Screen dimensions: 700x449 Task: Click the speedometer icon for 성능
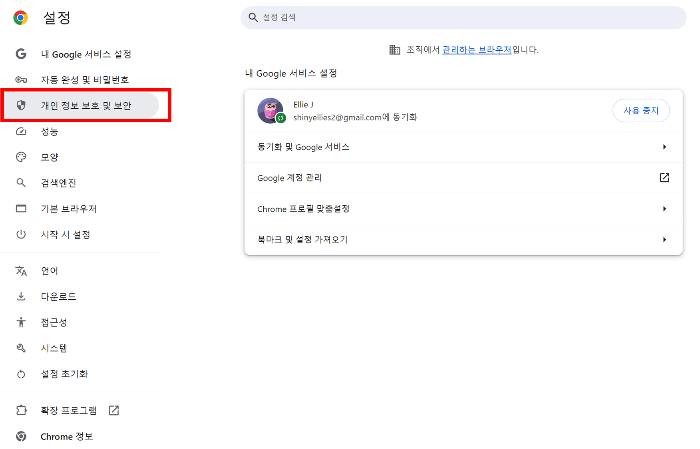[21, 131]
